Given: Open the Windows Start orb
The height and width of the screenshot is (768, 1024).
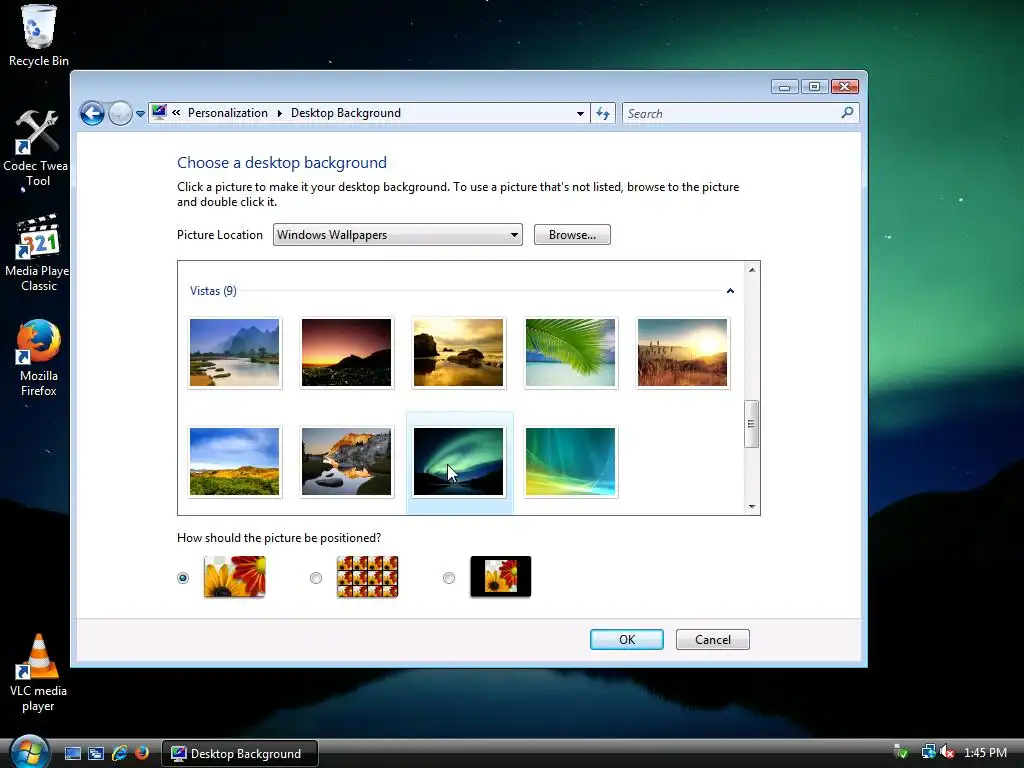Looking at the screenshot, I should 29,752.
